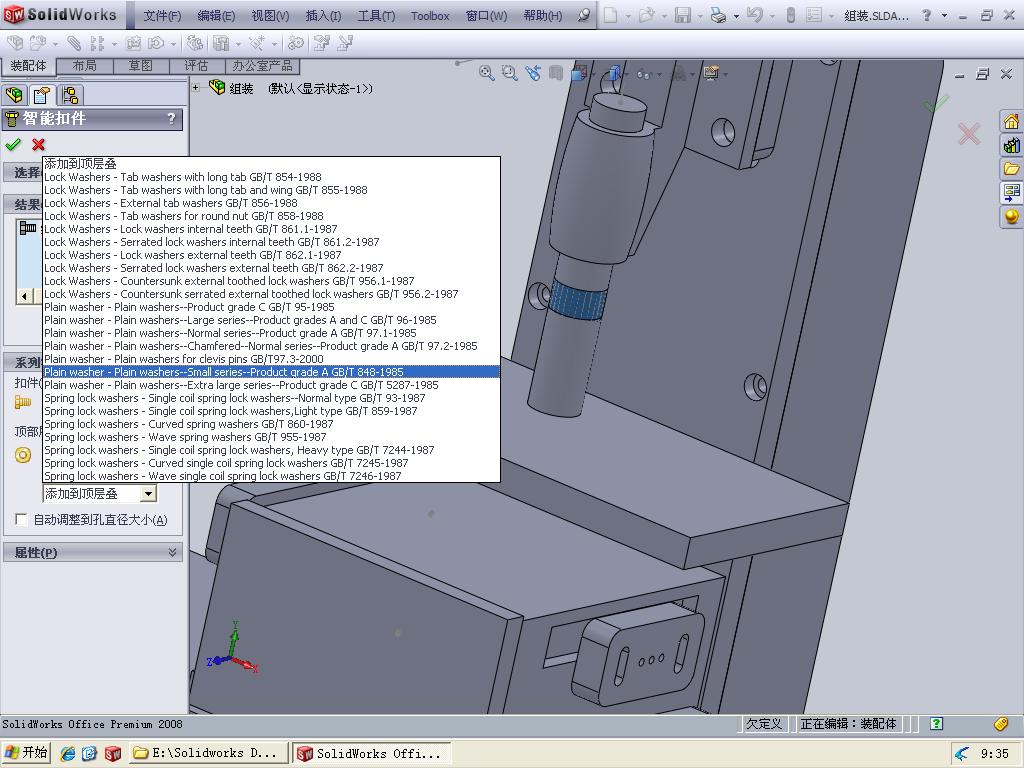Open the Options dropdown arrow
Image resolution: width=1024 pixels, height=768 pixels.
(831, 15)
